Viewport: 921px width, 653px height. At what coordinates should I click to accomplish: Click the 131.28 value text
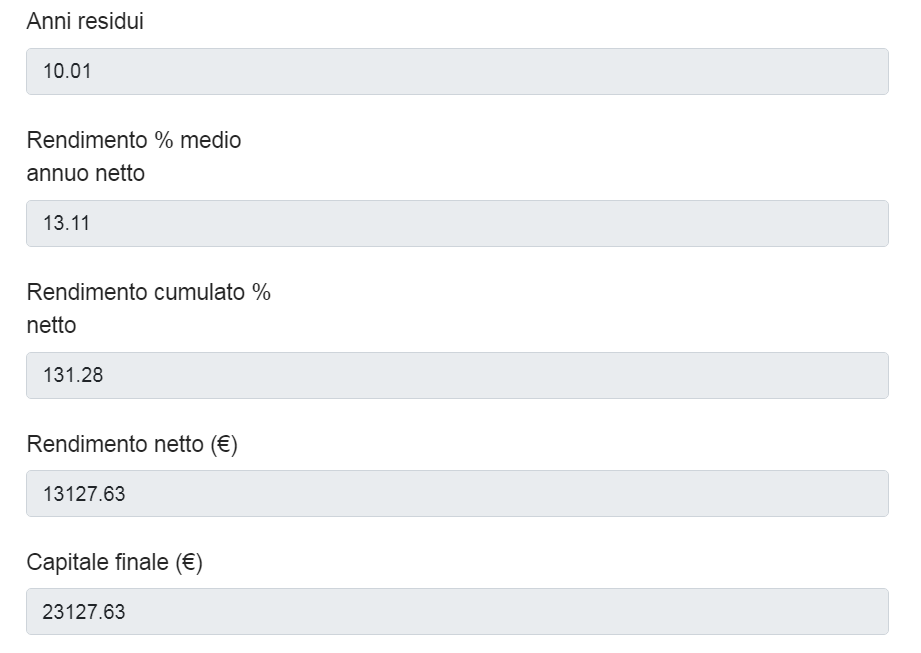point(73,375)
